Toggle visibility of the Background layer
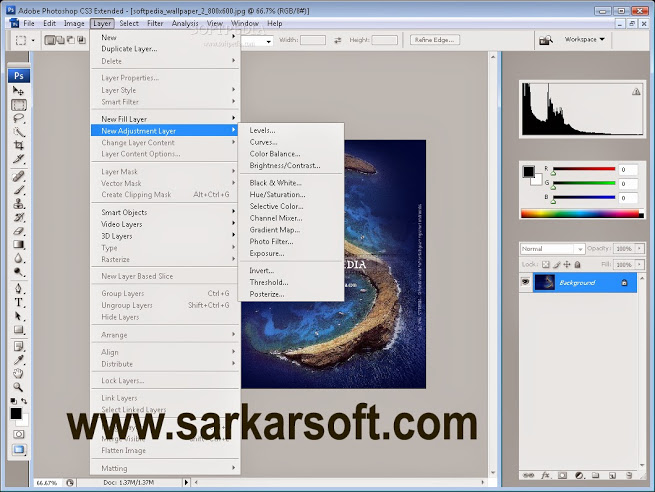 coord(525,282)
